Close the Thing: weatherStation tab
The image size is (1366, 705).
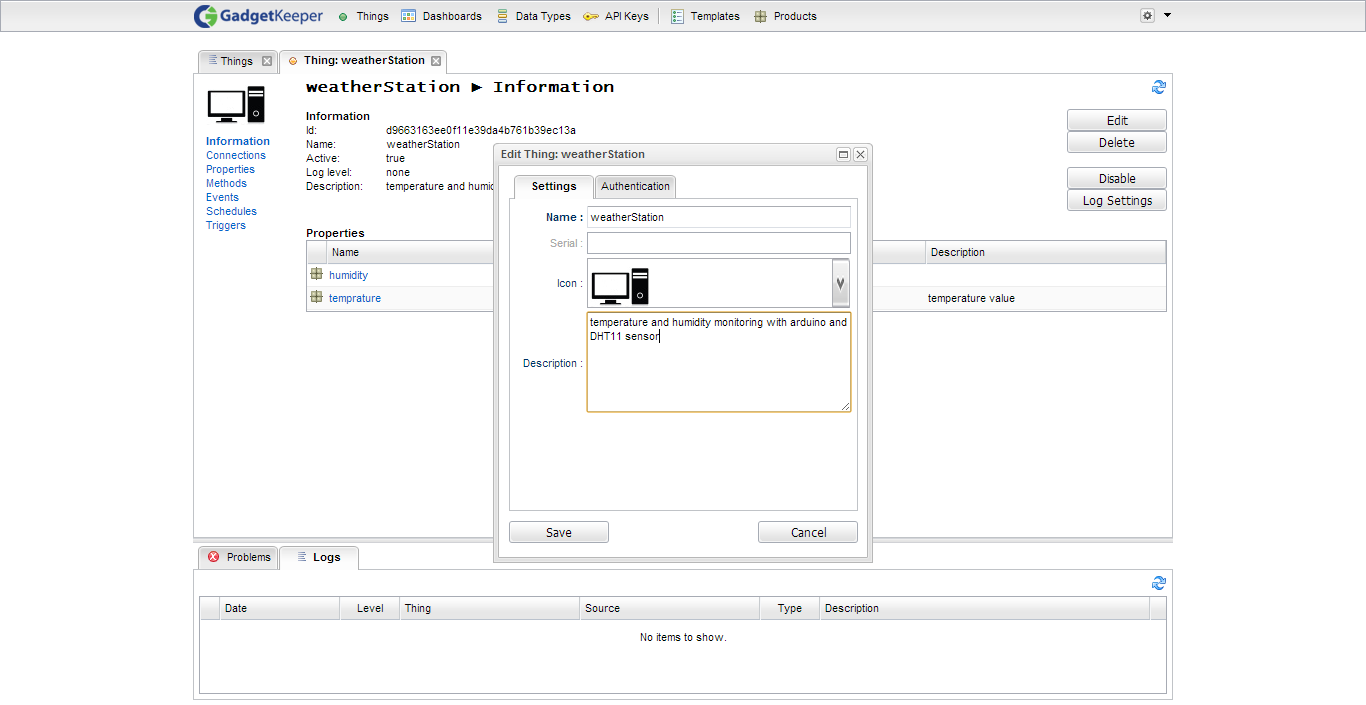pyautogui.click(x=436, y=61)
